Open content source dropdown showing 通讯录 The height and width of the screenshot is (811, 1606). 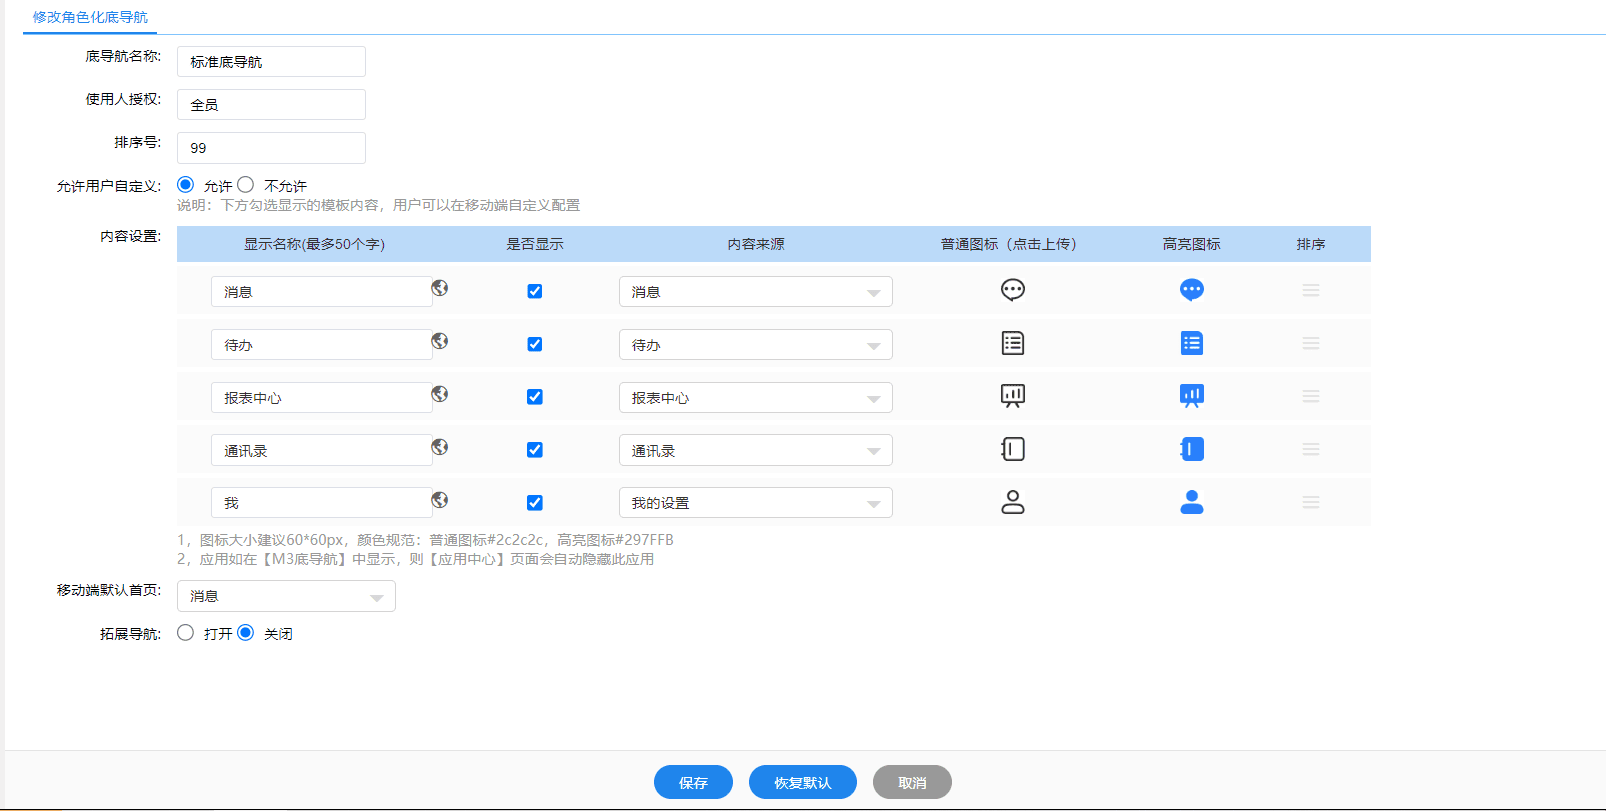tap(756, 451)
